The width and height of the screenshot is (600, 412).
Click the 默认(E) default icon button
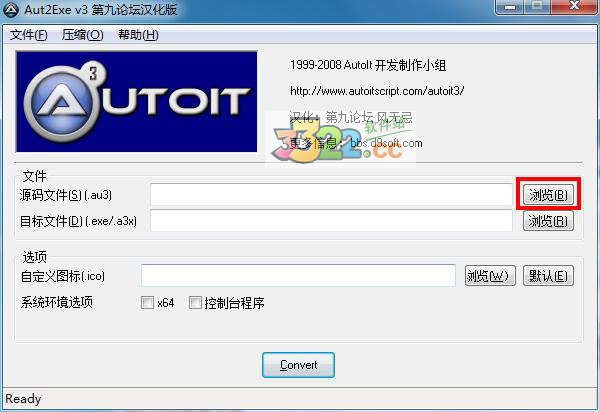[x=548, y=276]
